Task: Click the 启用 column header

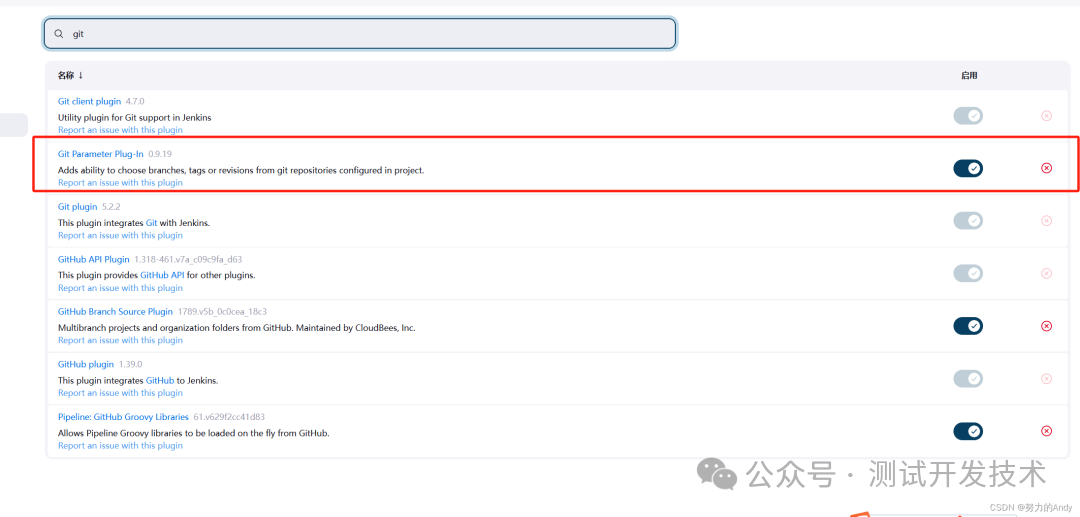Action: pos(969,76)
